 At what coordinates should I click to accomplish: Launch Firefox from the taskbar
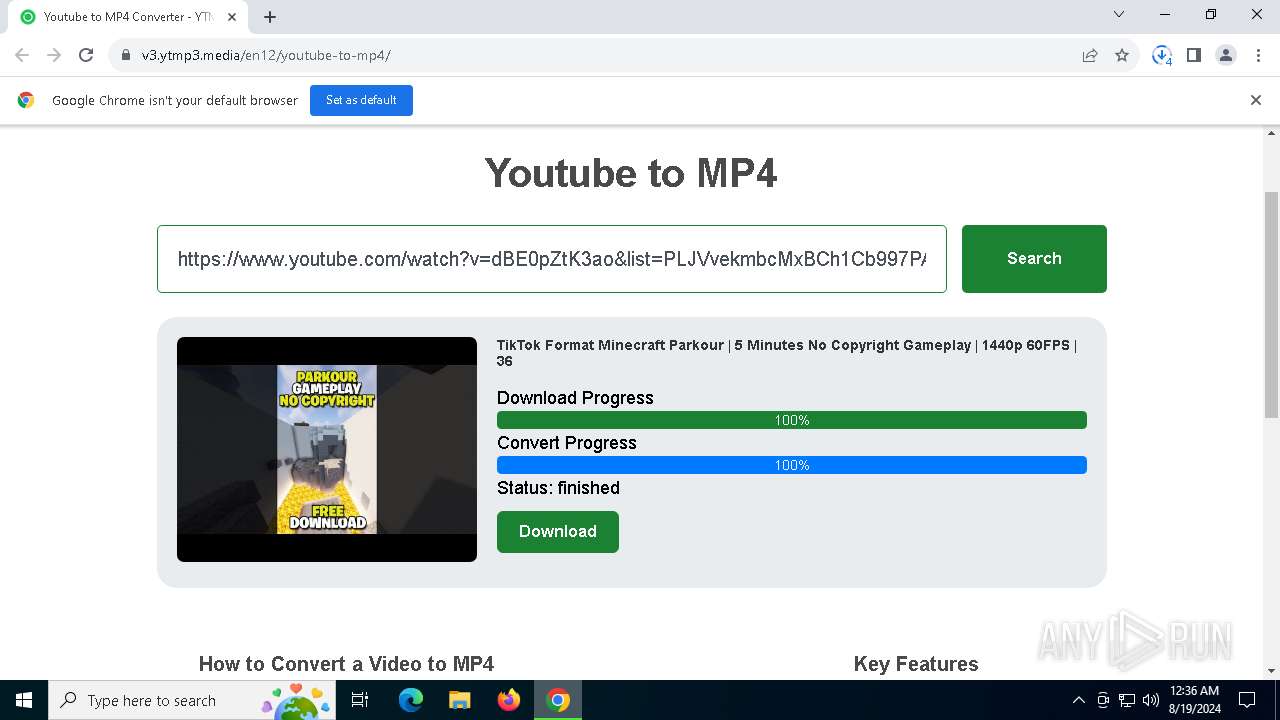click(x=509, y=700)
